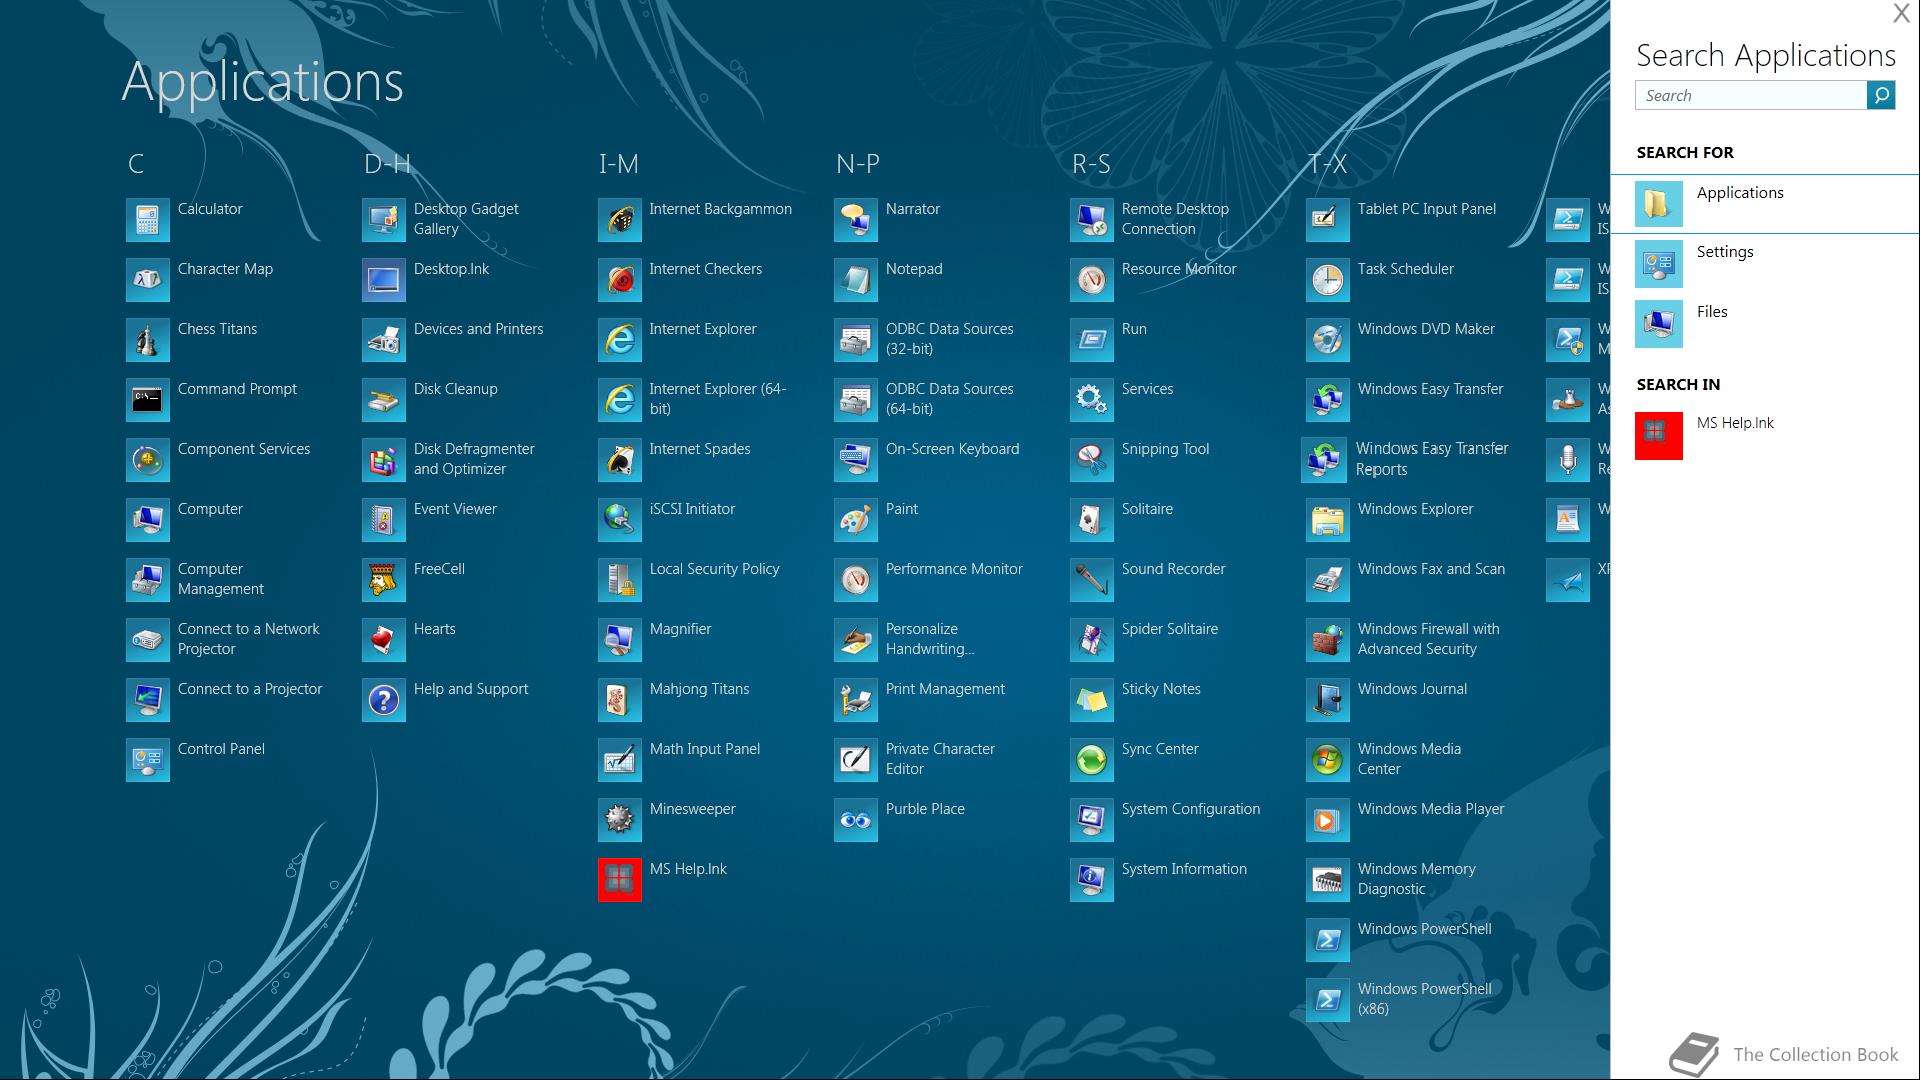Click the System Information label

[x=1184, y=869]
